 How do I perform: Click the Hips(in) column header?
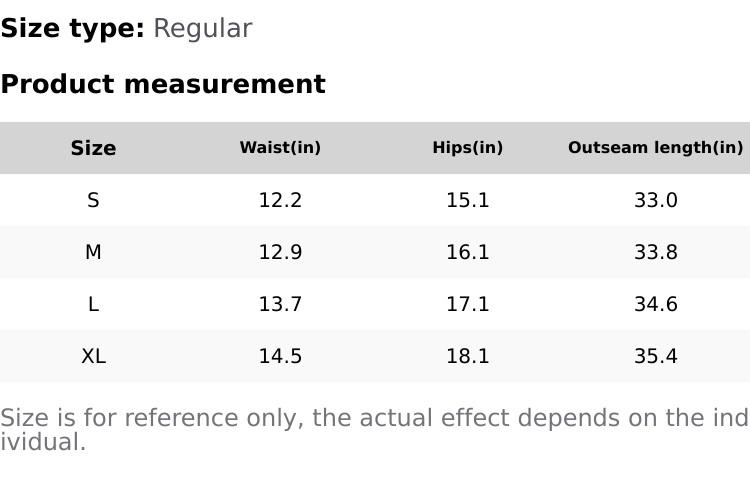tap(467, 148)
